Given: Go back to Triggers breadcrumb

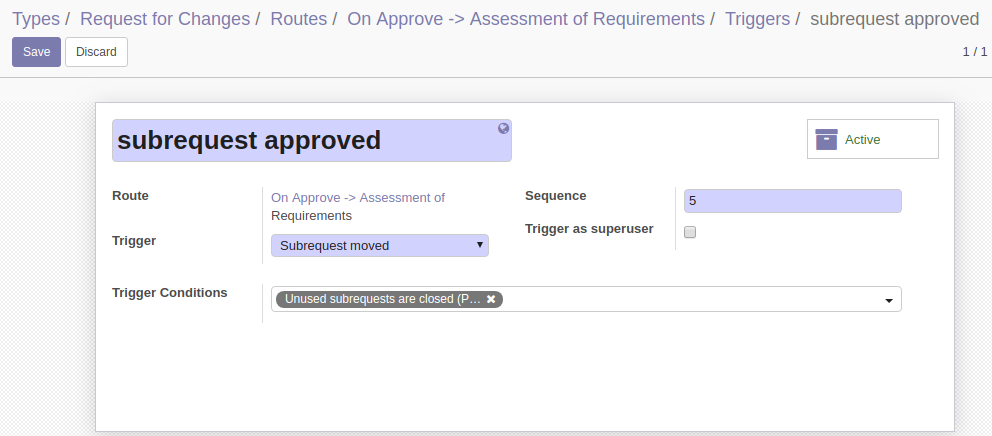Looking at the screenshot, I should pos(757,19).
